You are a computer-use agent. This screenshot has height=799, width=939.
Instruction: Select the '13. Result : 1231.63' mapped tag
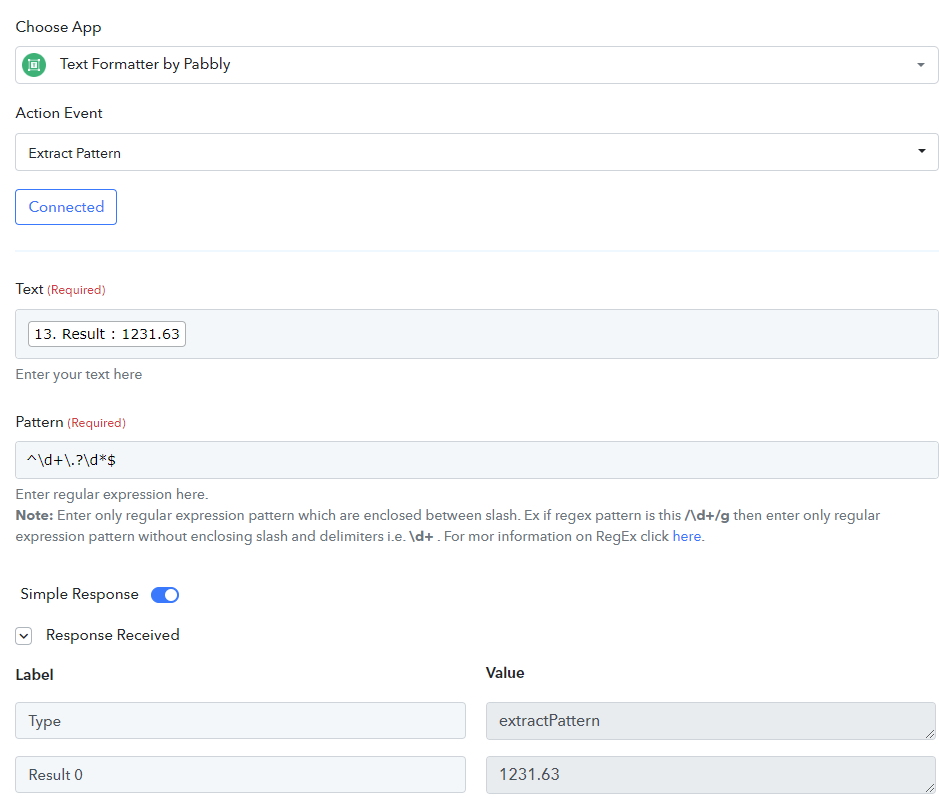click(x=107, y=334)
